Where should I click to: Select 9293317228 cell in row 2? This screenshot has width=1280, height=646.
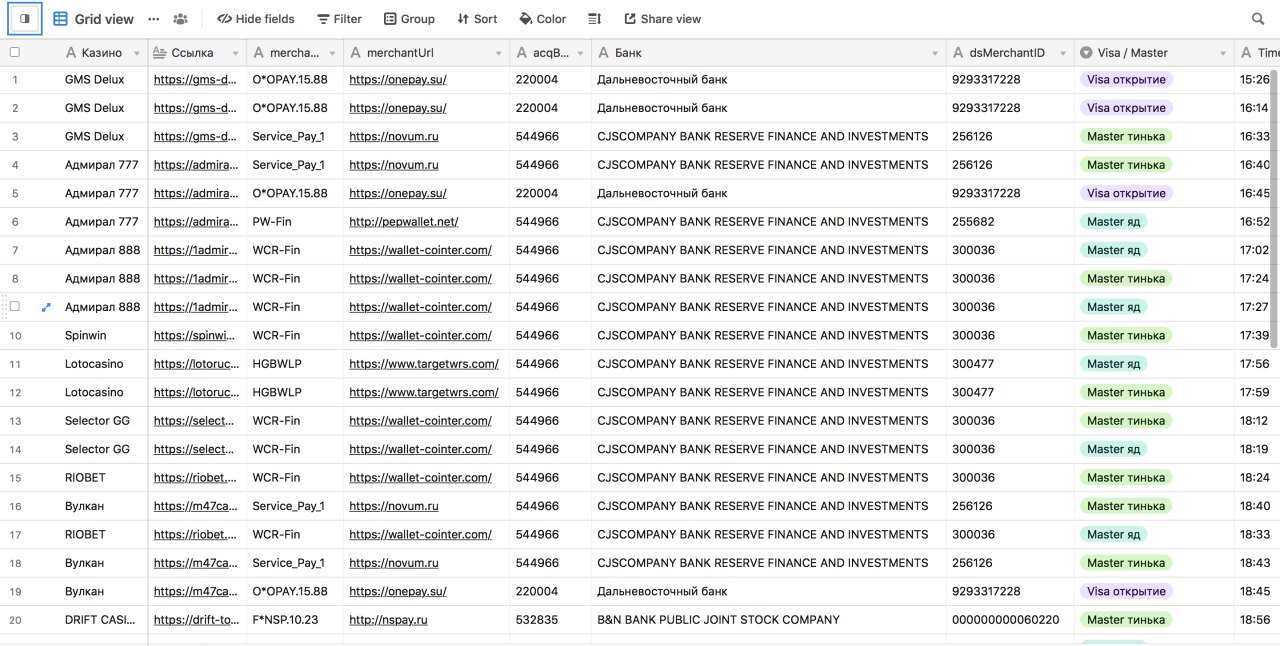click(x=1010, y=108)
